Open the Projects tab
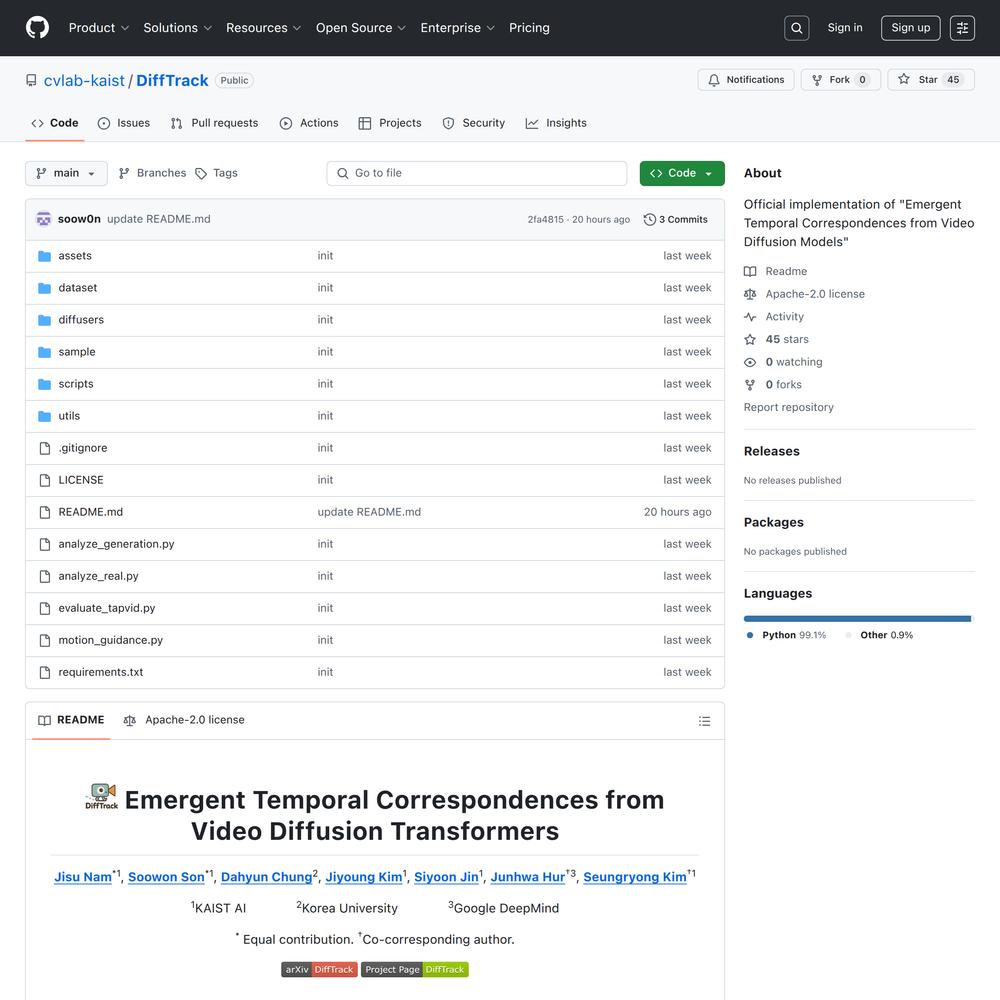1000x1000 pixels. tap(390, 123)
